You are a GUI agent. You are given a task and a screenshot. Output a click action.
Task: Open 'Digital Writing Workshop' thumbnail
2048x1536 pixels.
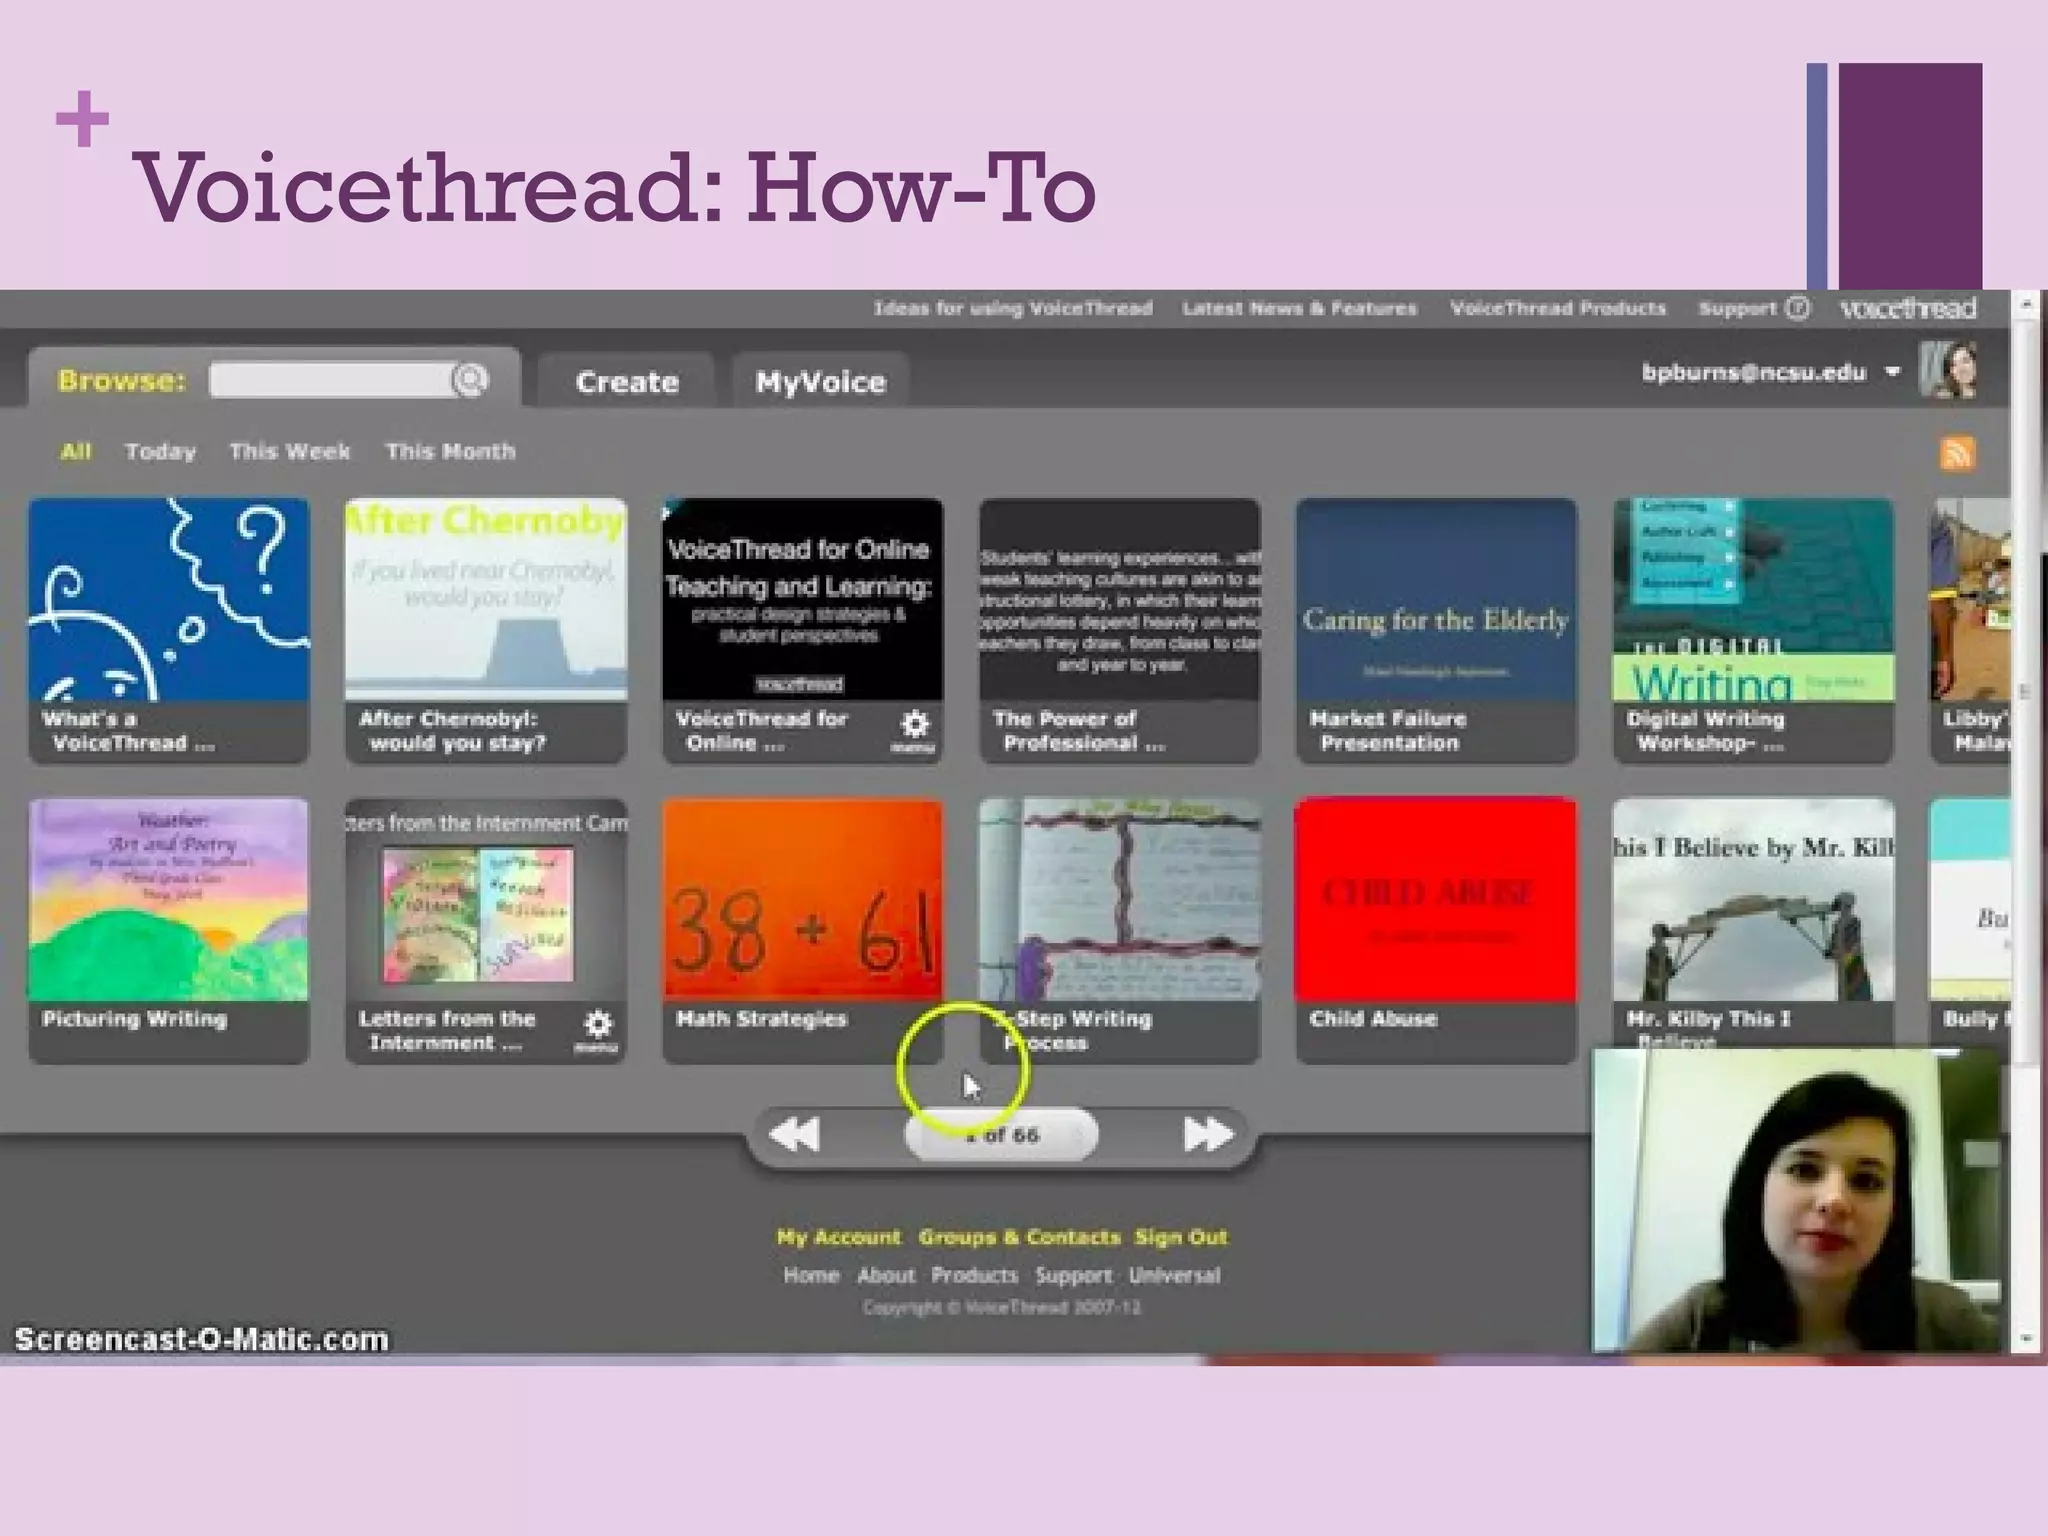coord(1753,600)
